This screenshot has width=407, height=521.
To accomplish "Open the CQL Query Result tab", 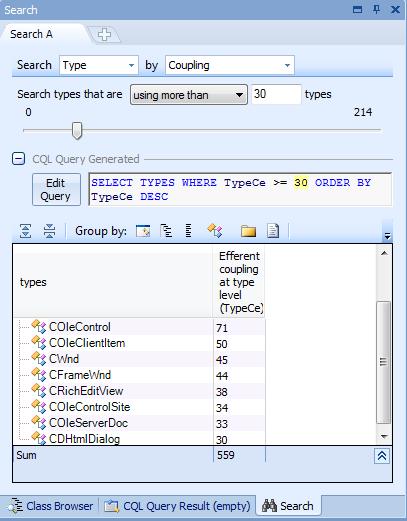I will pos(177,506).
